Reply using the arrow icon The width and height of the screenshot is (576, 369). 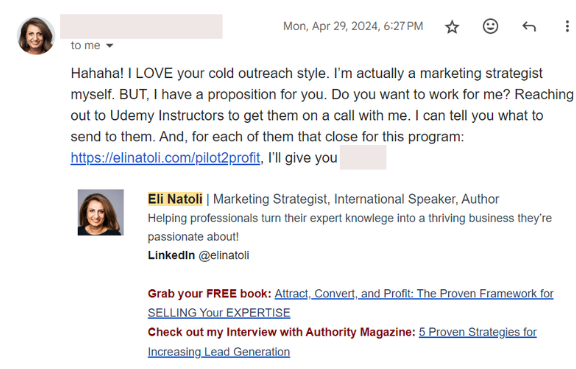[529, 26]
